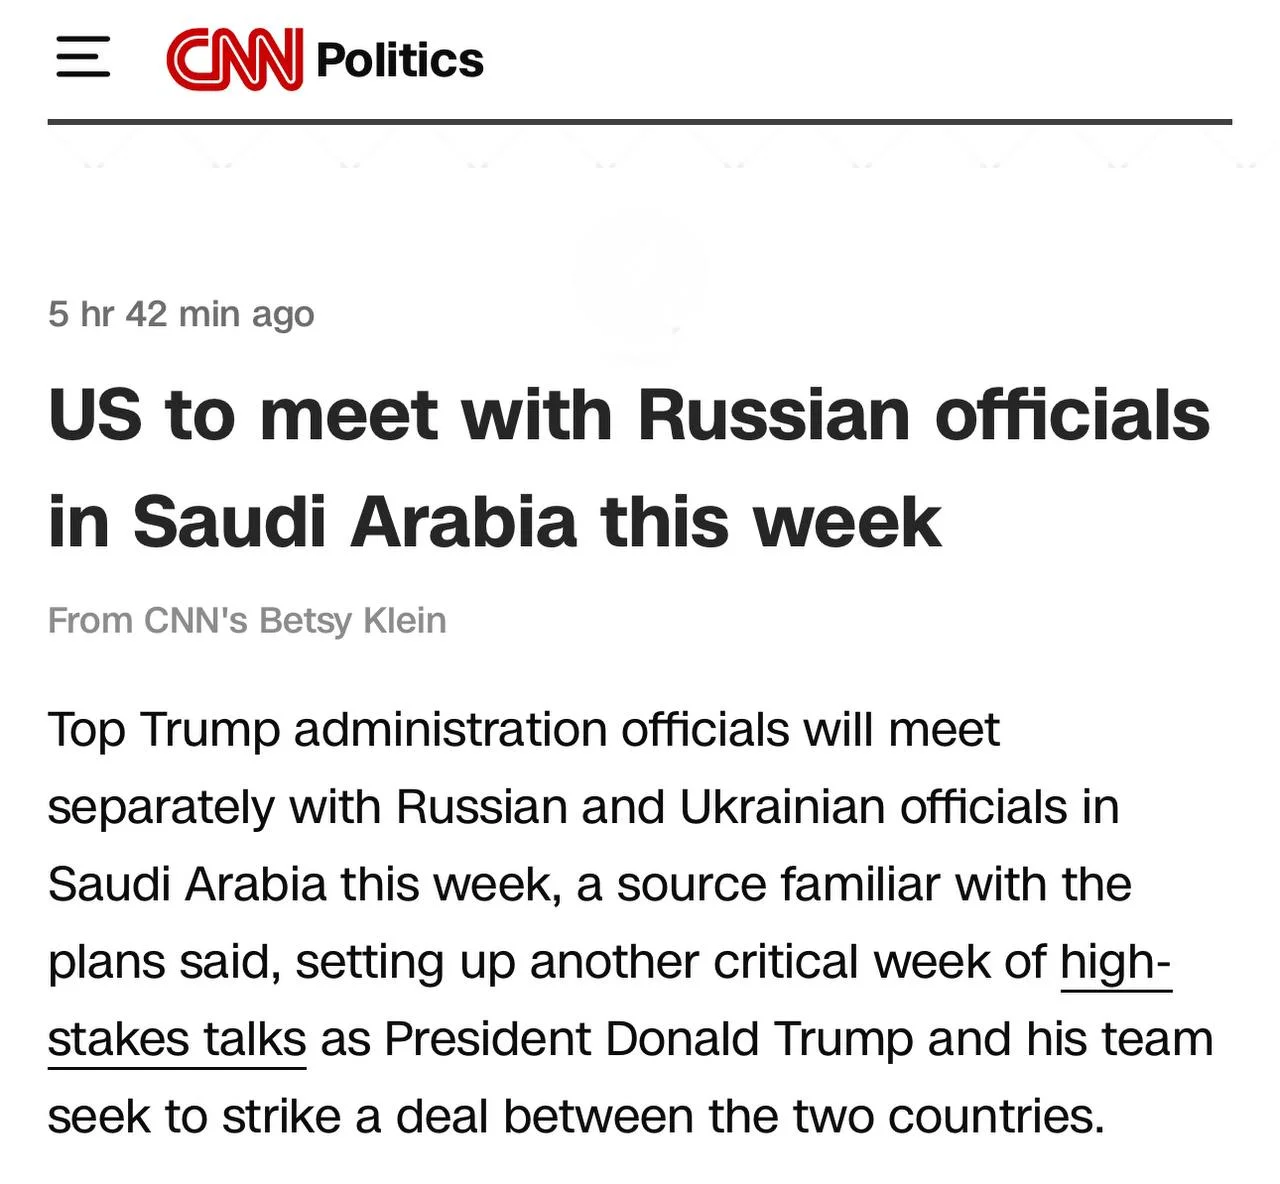The height and width of the screenshot is (1184, 1280).
Task: Open the hamburger navigation menu
Action: [x=83, y=57]
